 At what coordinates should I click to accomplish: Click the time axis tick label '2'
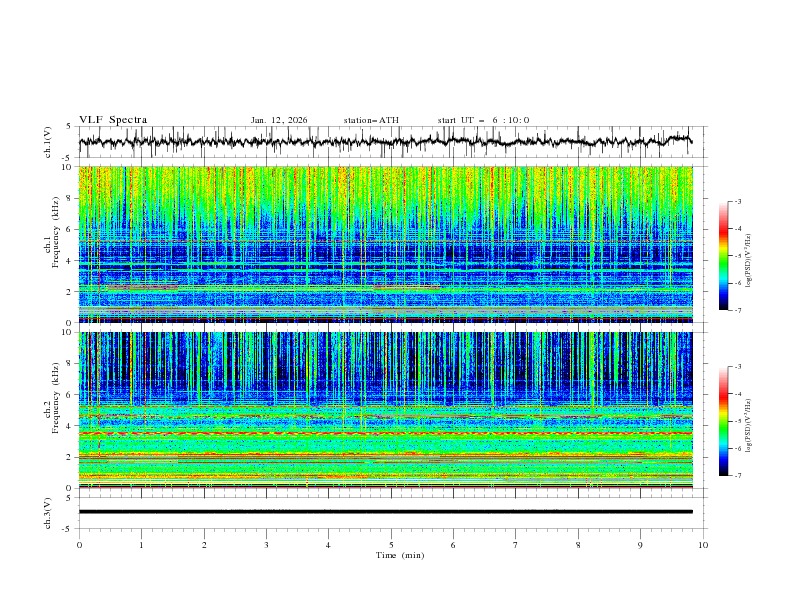click(204, 545)
